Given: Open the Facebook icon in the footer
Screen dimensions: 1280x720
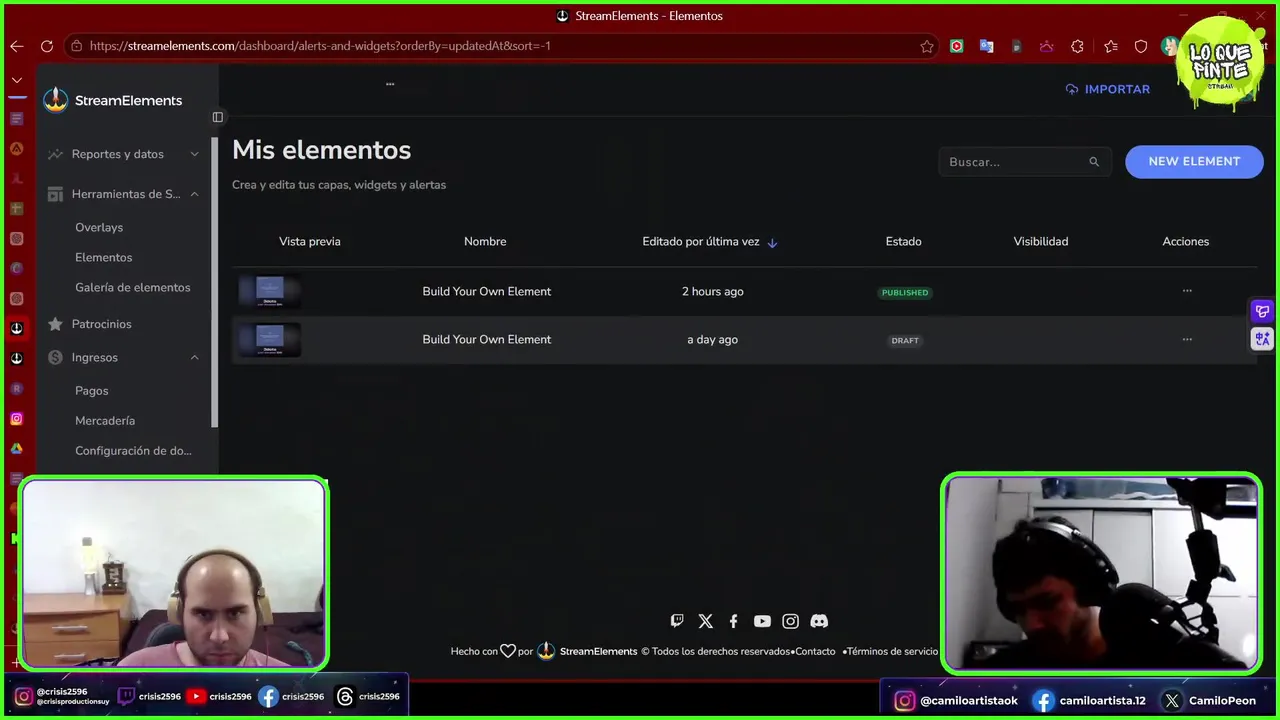Looking at the screenshot, I should (733, 621).
